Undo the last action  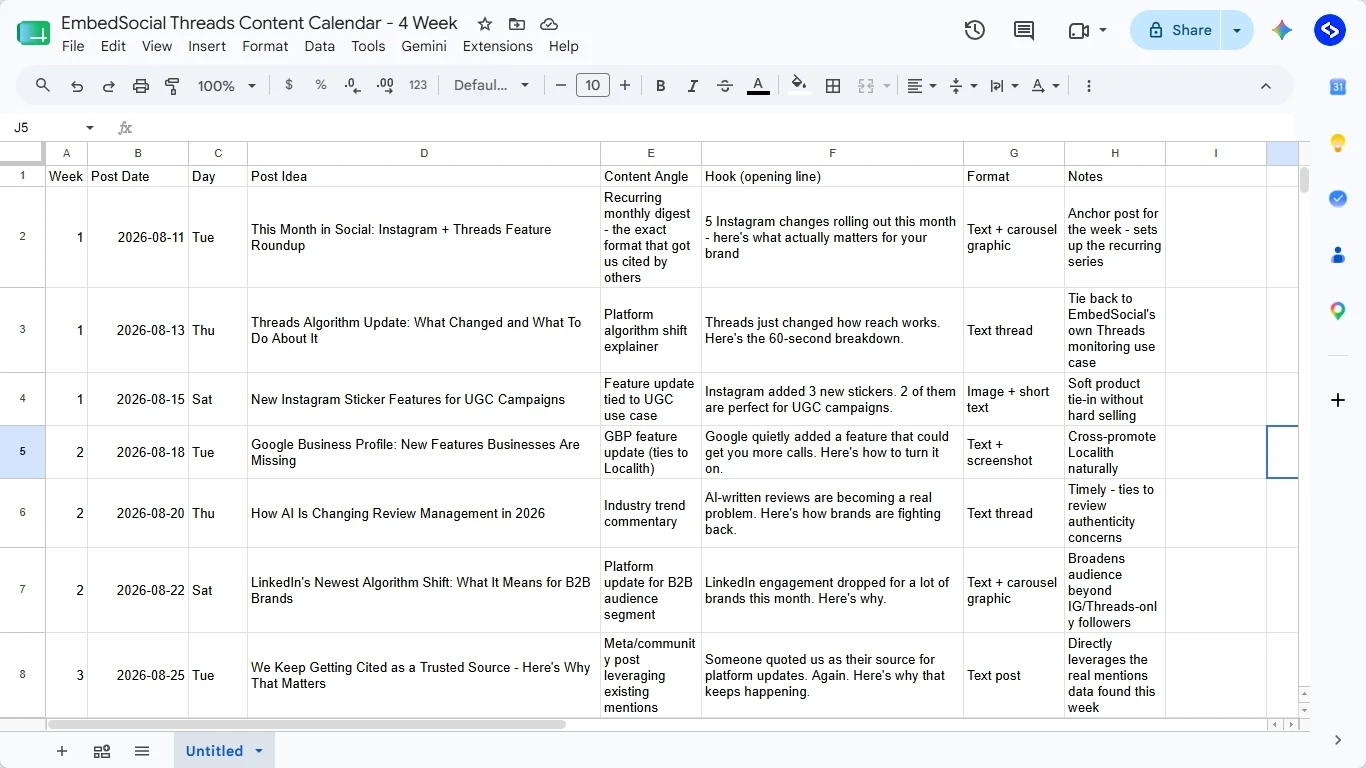coord(77,86)
